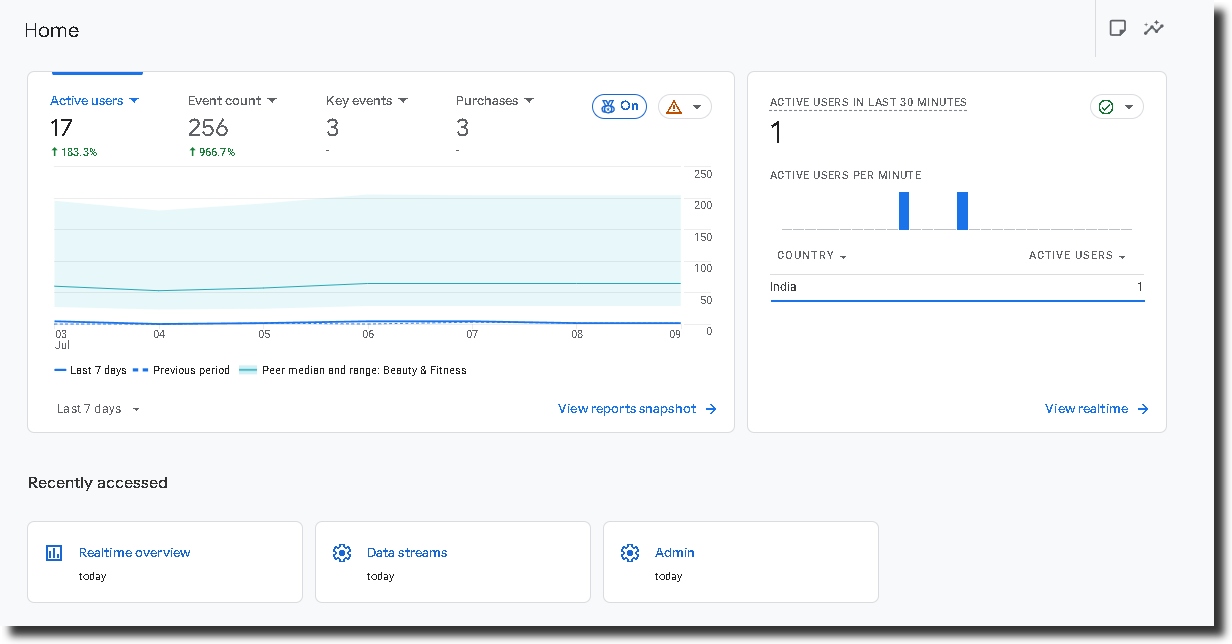Image resolution: width=1232 pixels, height=644 pixels.
Task: Click the Realtime overview bar chart icon
Action: coord(54,553)
